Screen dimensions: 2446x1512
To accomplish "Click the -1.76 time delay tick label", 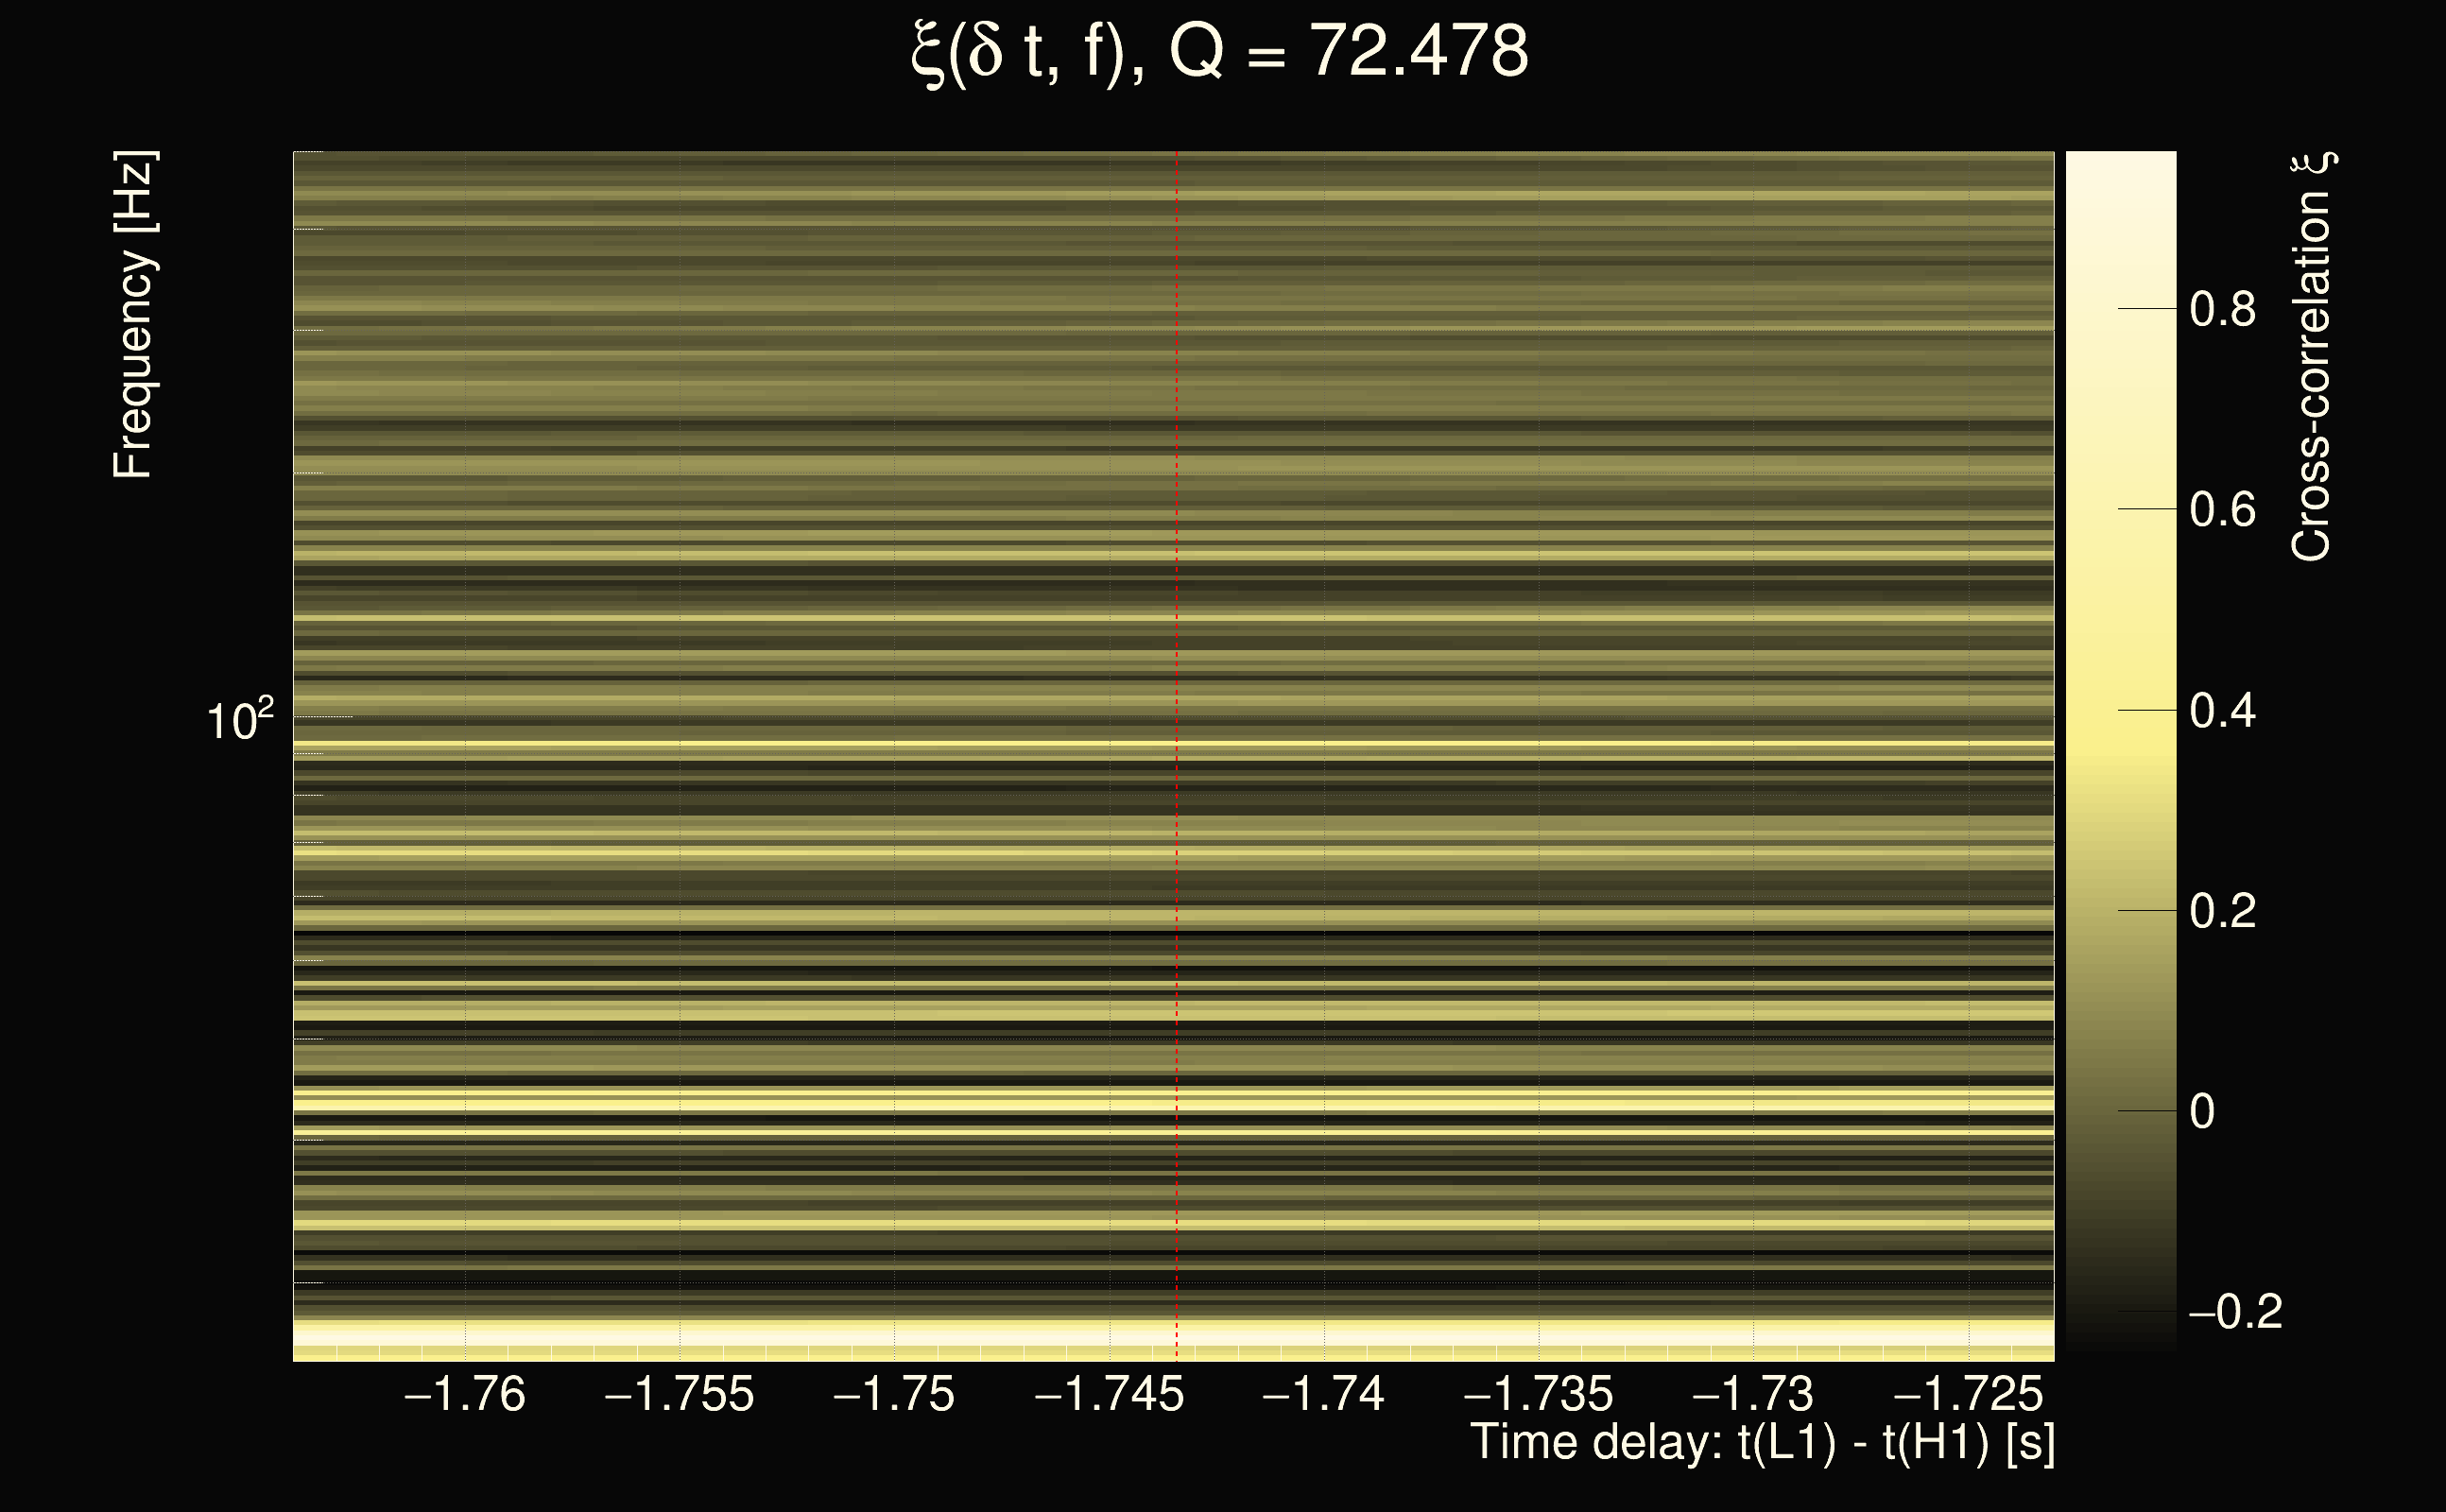I will click(x=464, y=1394).
